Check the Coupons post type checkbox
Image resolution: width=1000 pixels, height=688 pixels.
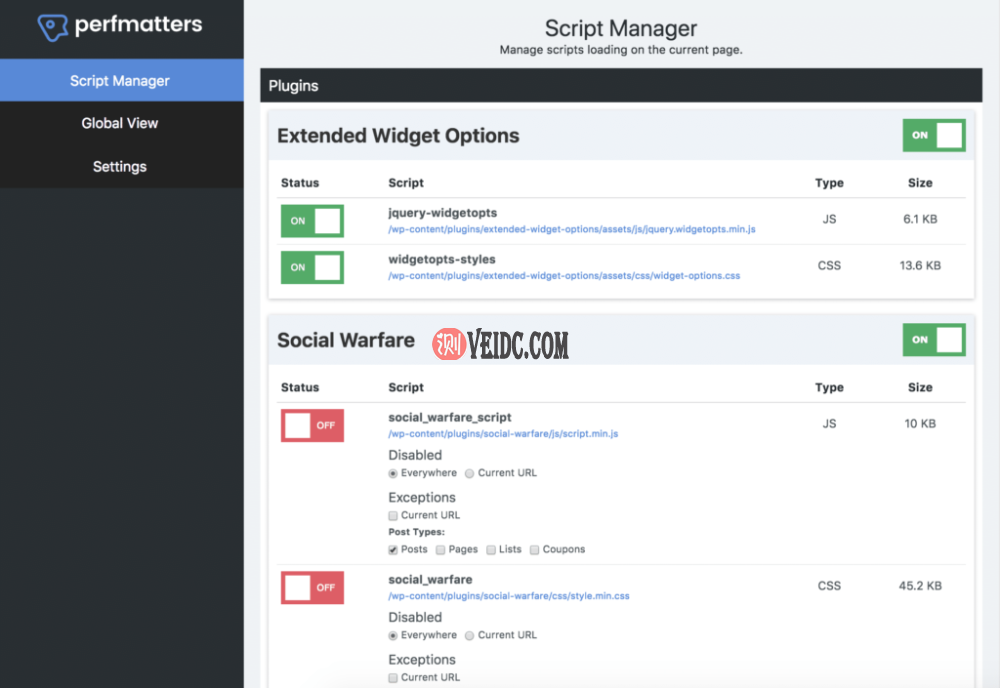coord(535,549)
